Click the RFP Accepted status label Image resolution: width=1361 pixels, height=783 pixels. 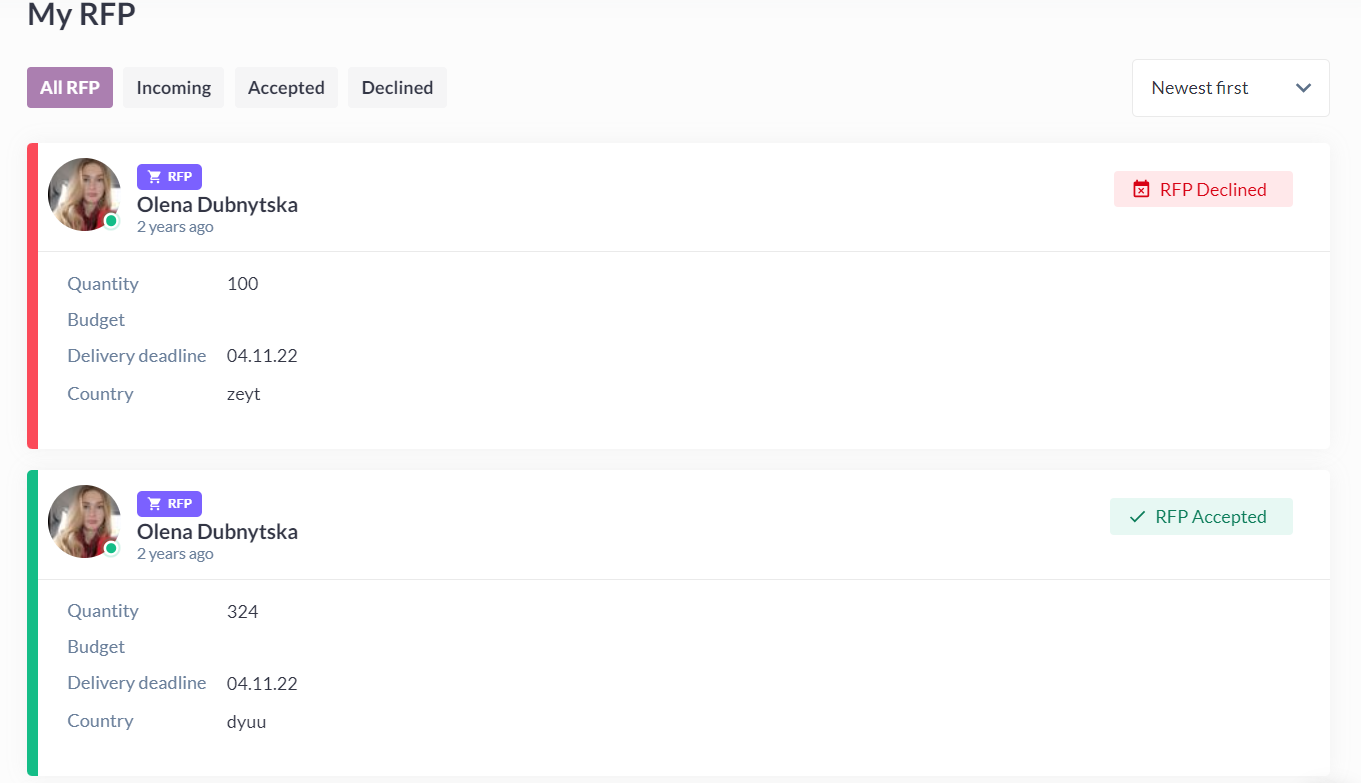[x=1210, y=517]
